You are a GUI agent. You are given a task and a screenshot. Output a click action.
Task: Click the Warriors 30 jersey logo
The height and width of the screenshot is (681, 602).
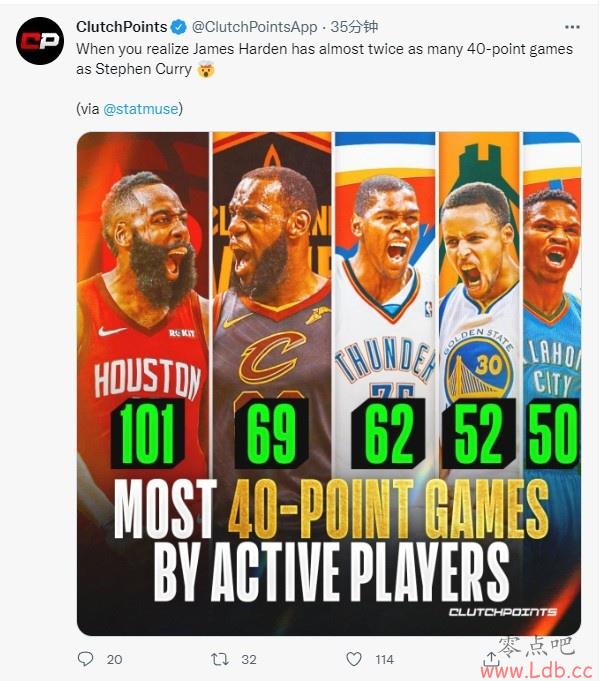coord(479,367)
